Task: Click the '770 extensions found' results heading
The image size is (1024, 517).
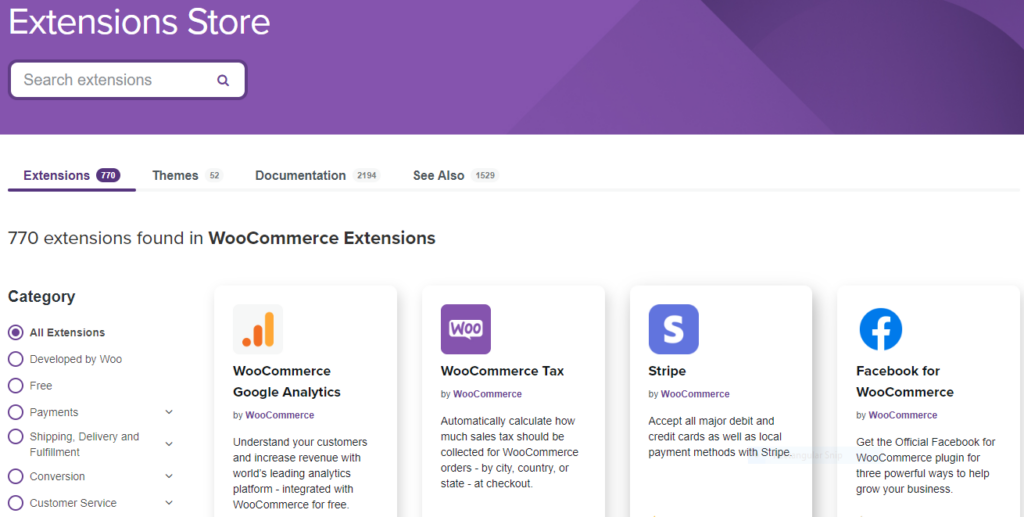Action: click(221, 238)
